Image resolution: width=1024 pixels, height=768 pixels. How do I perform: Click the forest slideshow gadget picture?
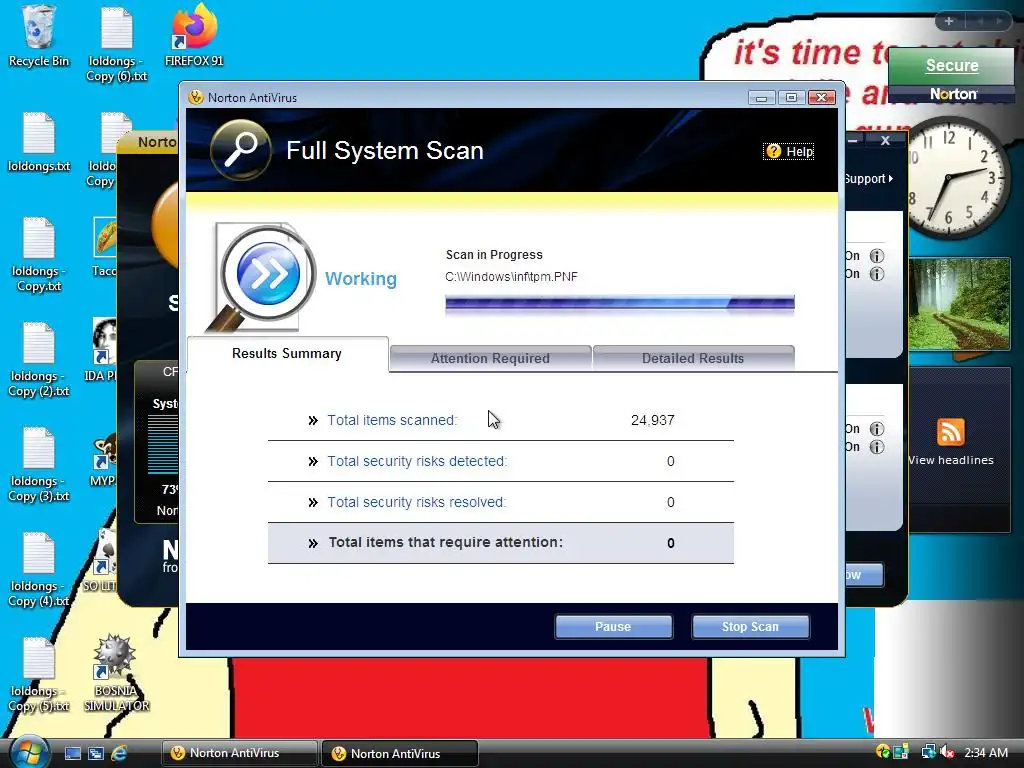(x=959, y=304)
